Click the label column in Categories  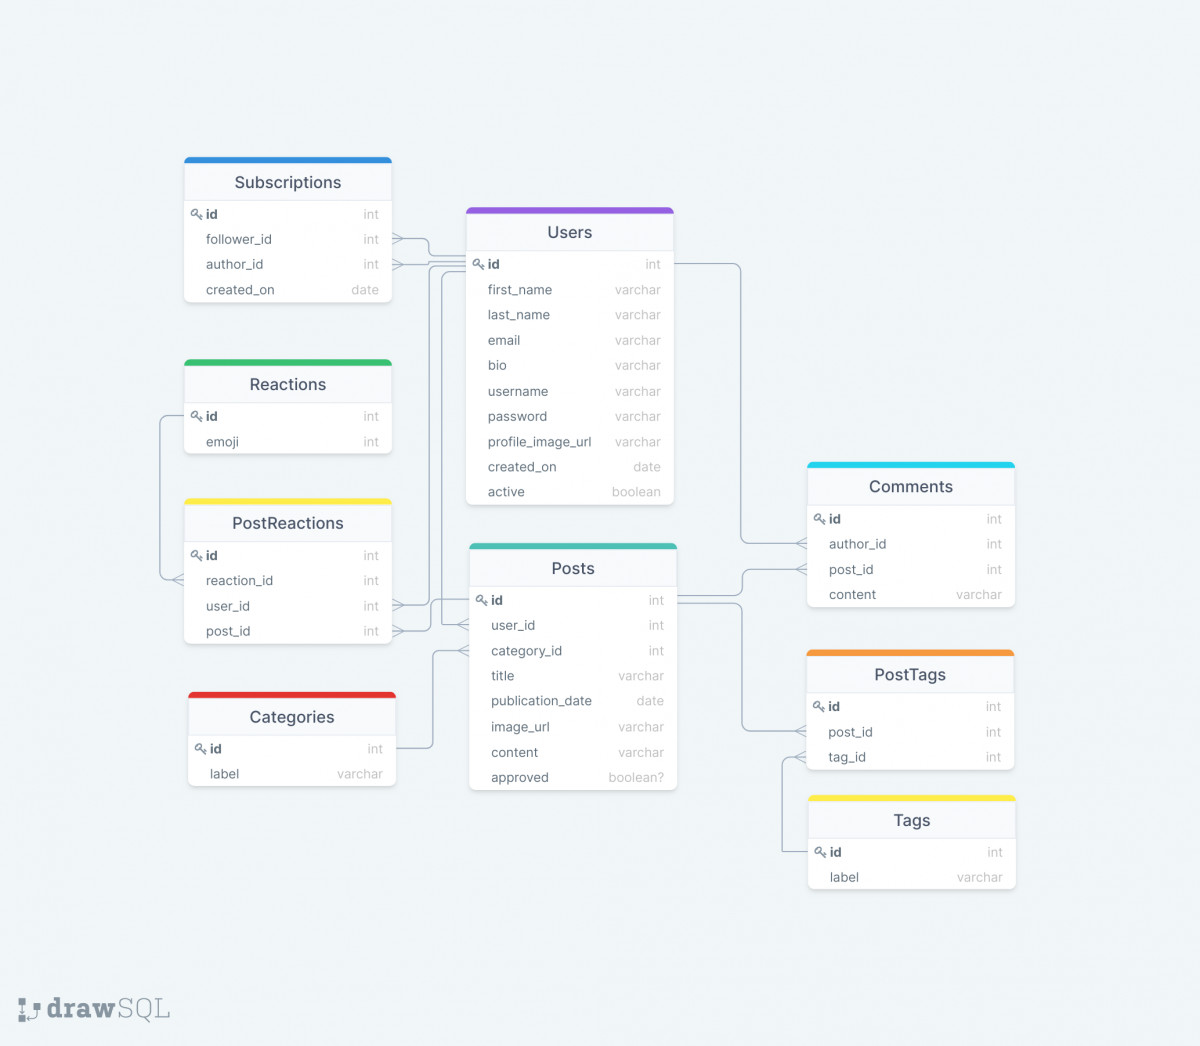[292, 774]
